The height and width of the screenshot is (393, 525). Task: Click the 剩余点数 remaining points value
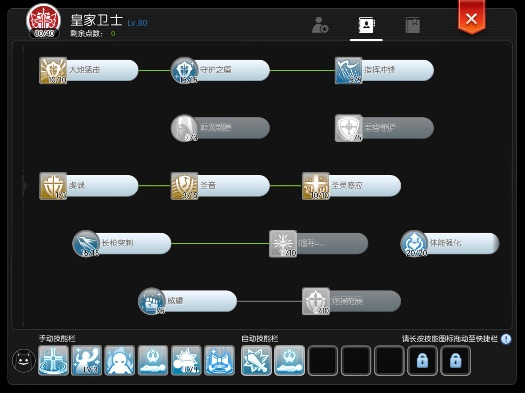[113, 33]
